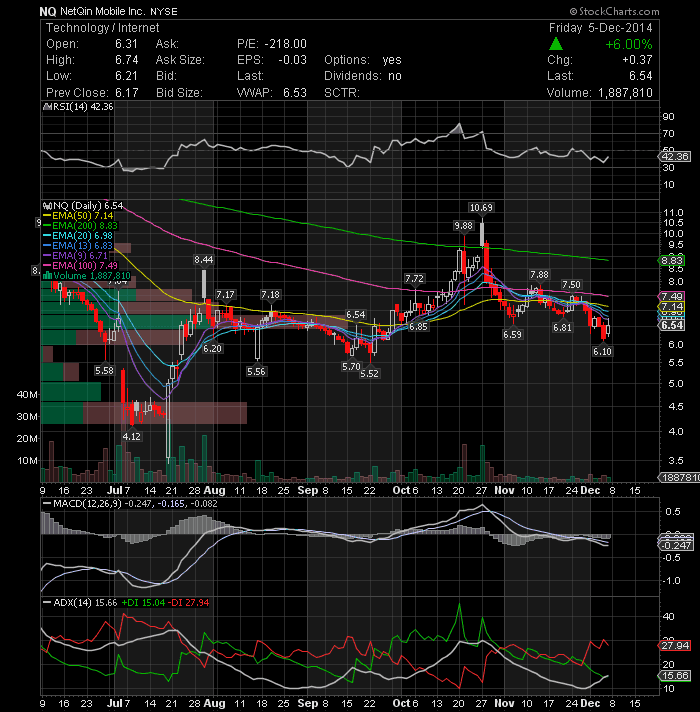
Task: Click the Volume 1,887,810 legend entry
Action: [87, 276]
